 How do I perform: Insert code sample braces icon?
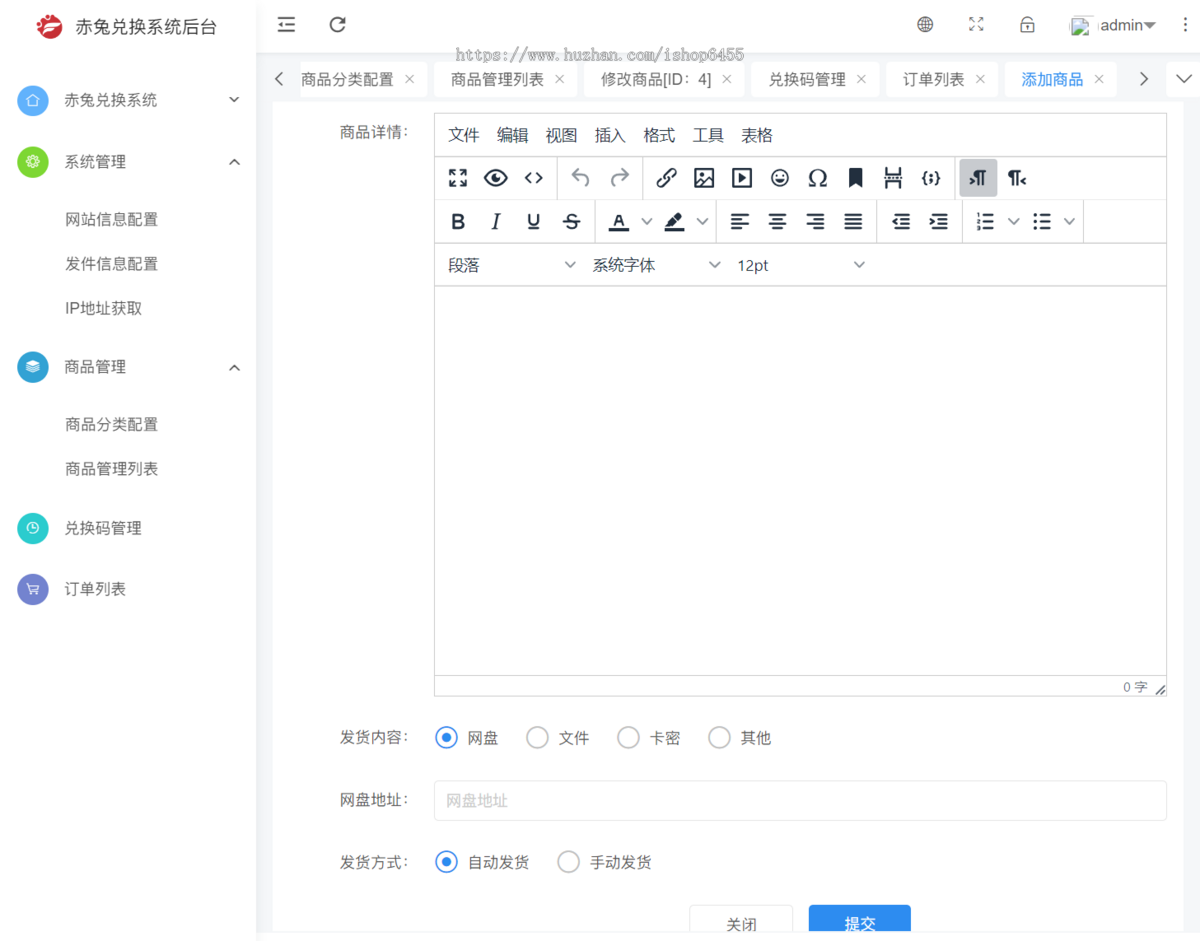pyautogui.click(x=931, y=178)
